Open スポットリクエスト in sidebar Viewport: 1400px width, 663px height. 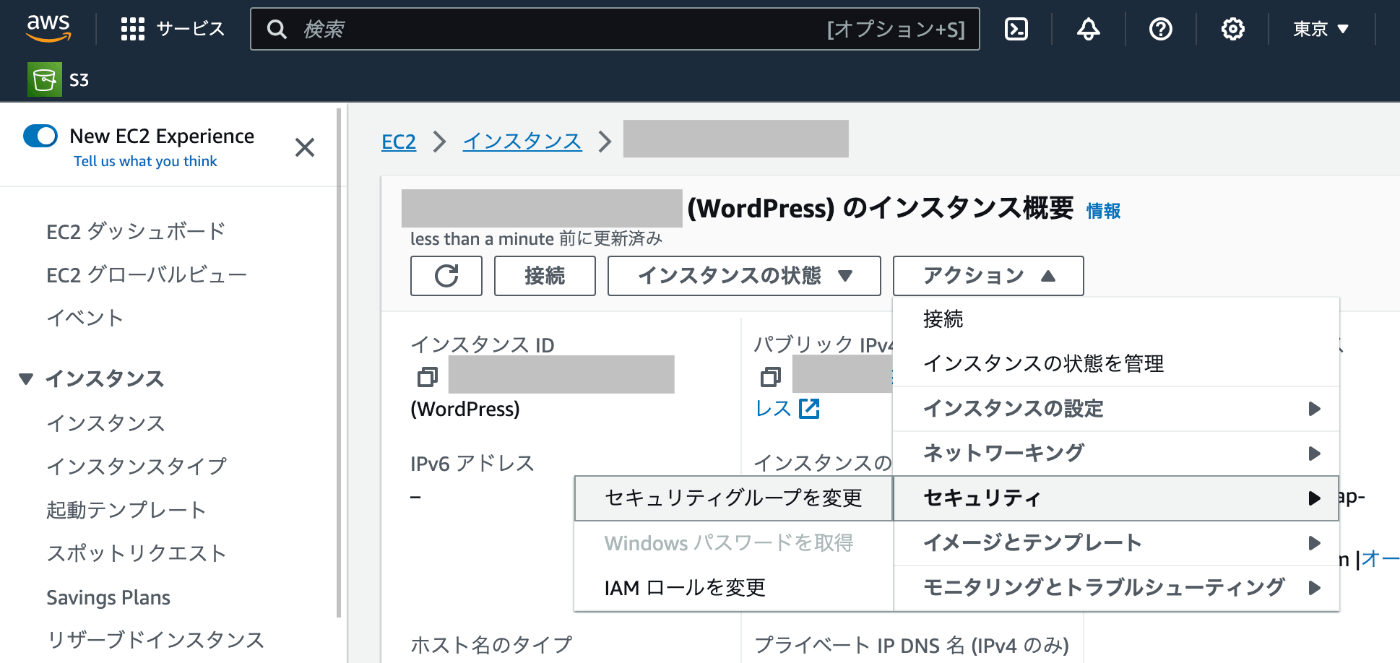(x=136, y=553)
